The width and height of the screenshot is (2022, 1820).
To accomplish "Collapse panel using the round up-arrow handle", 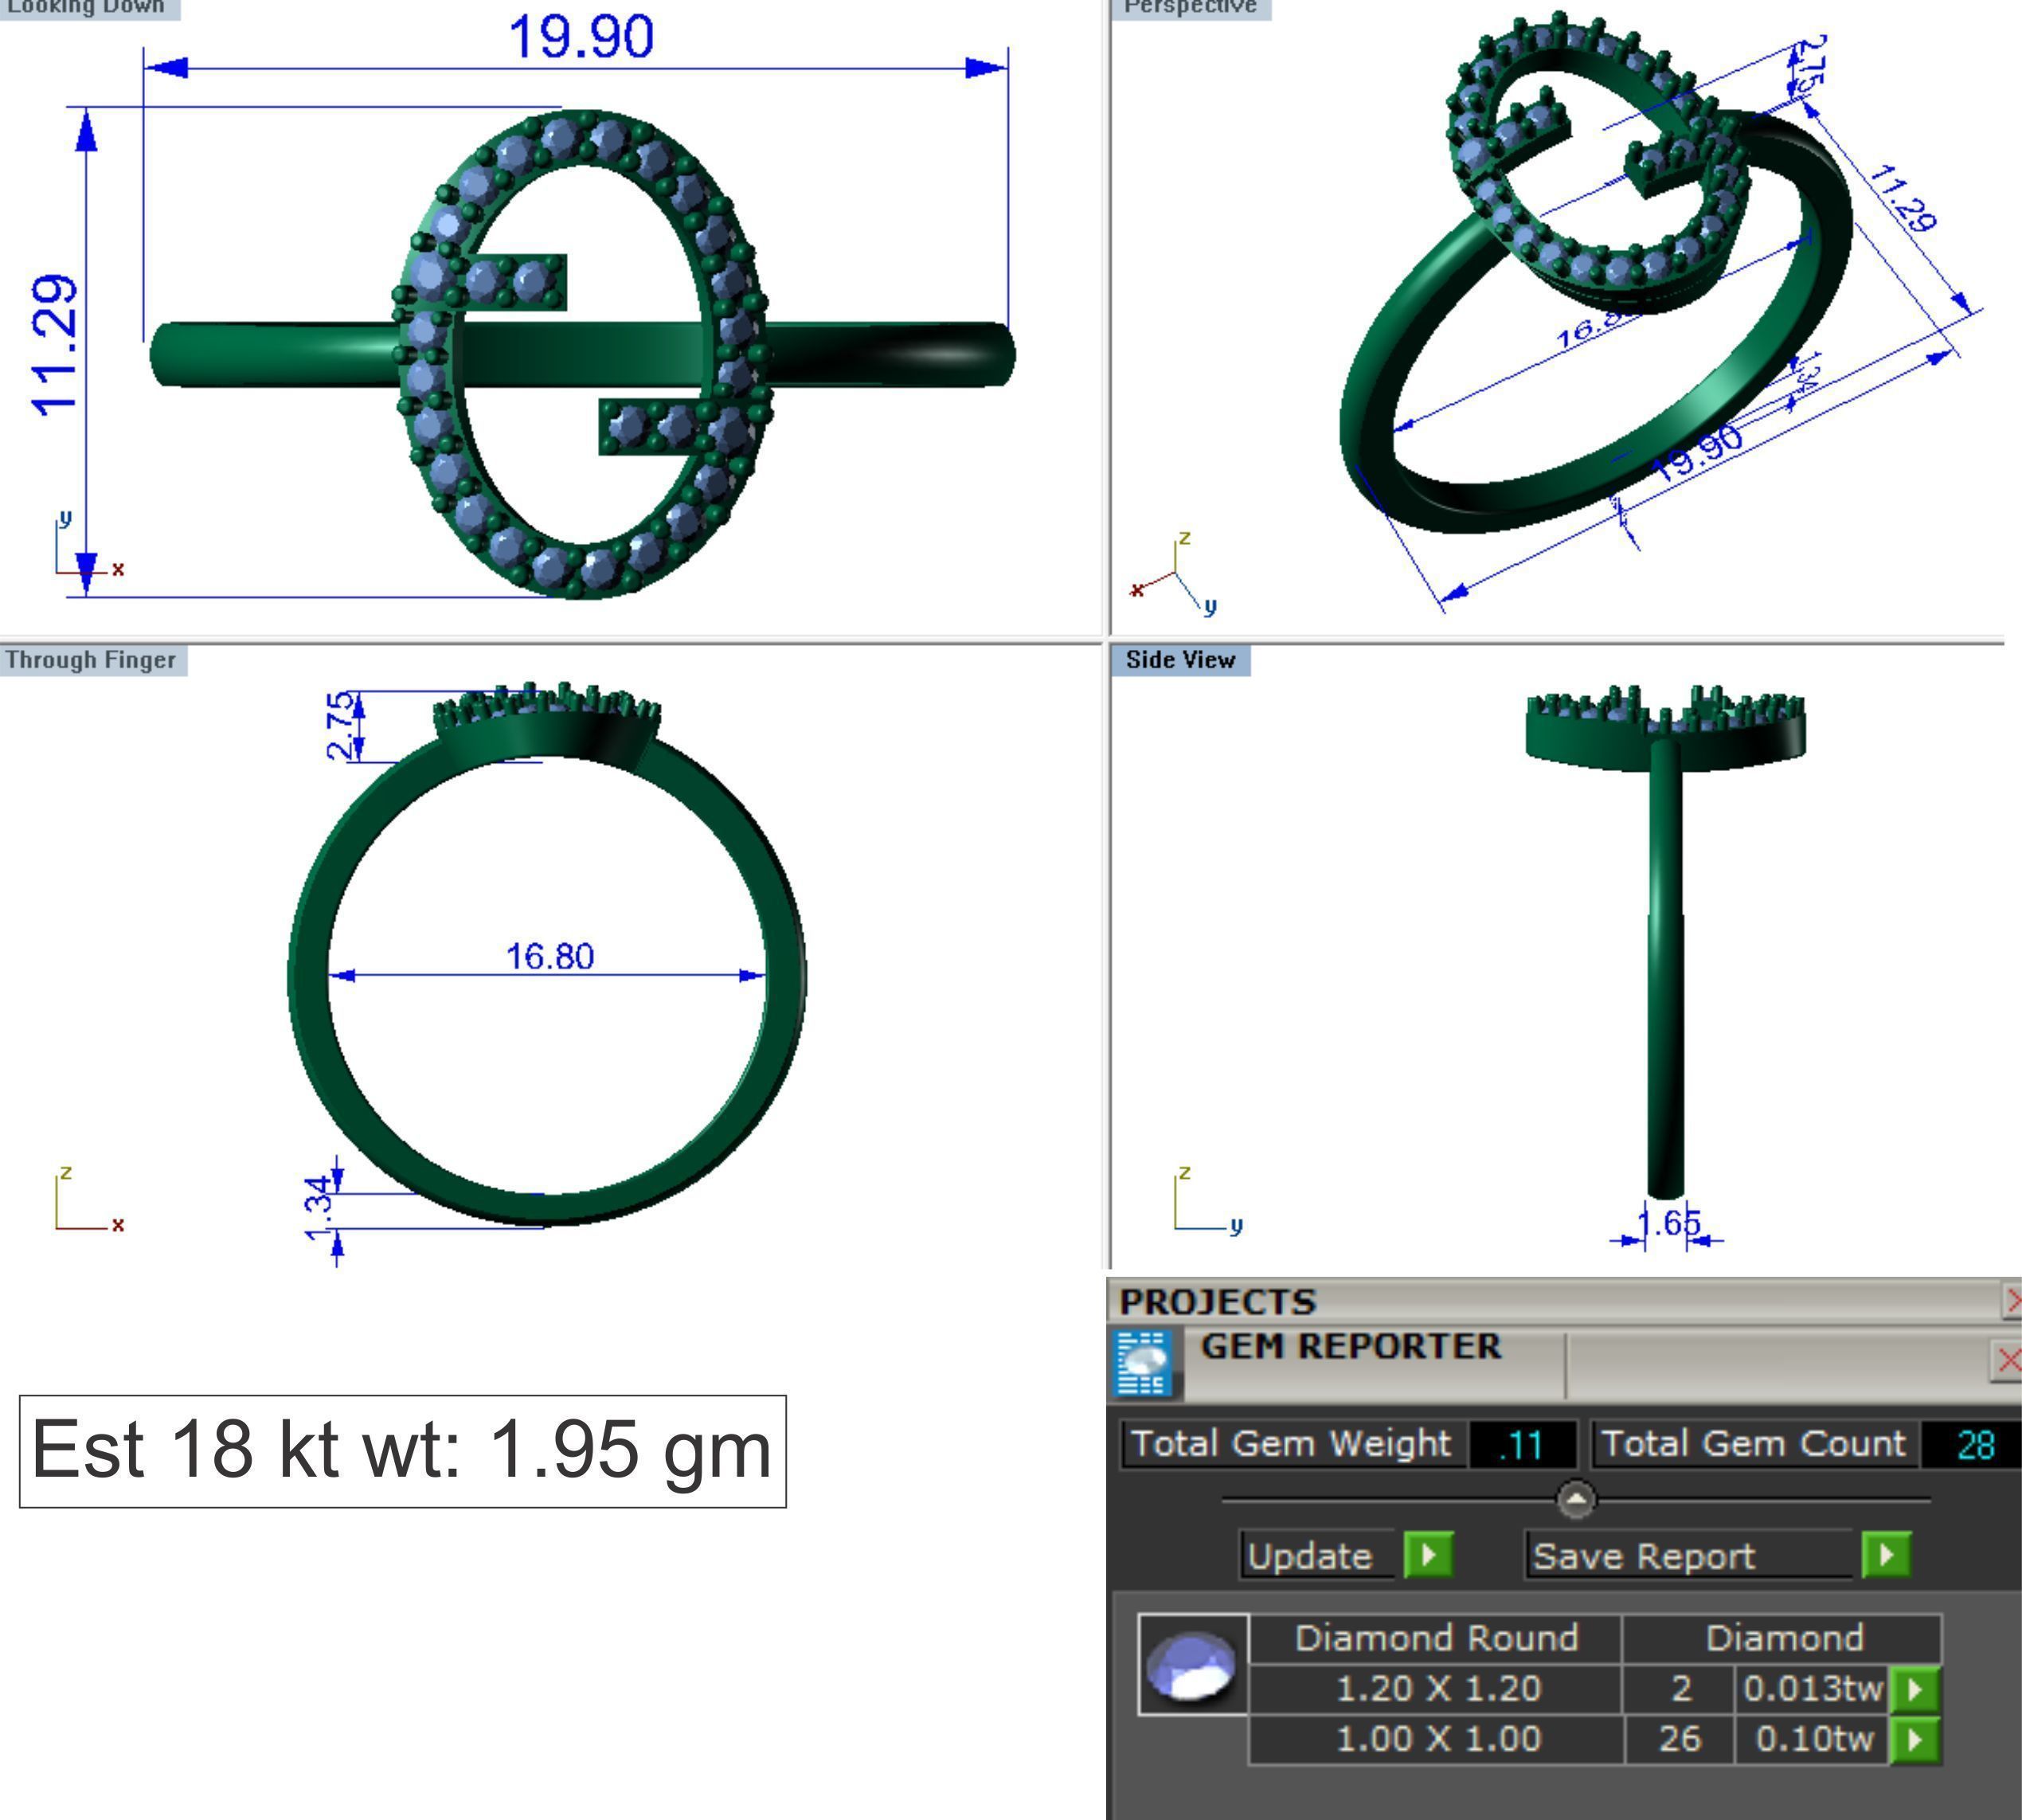I will 1577,1499.
